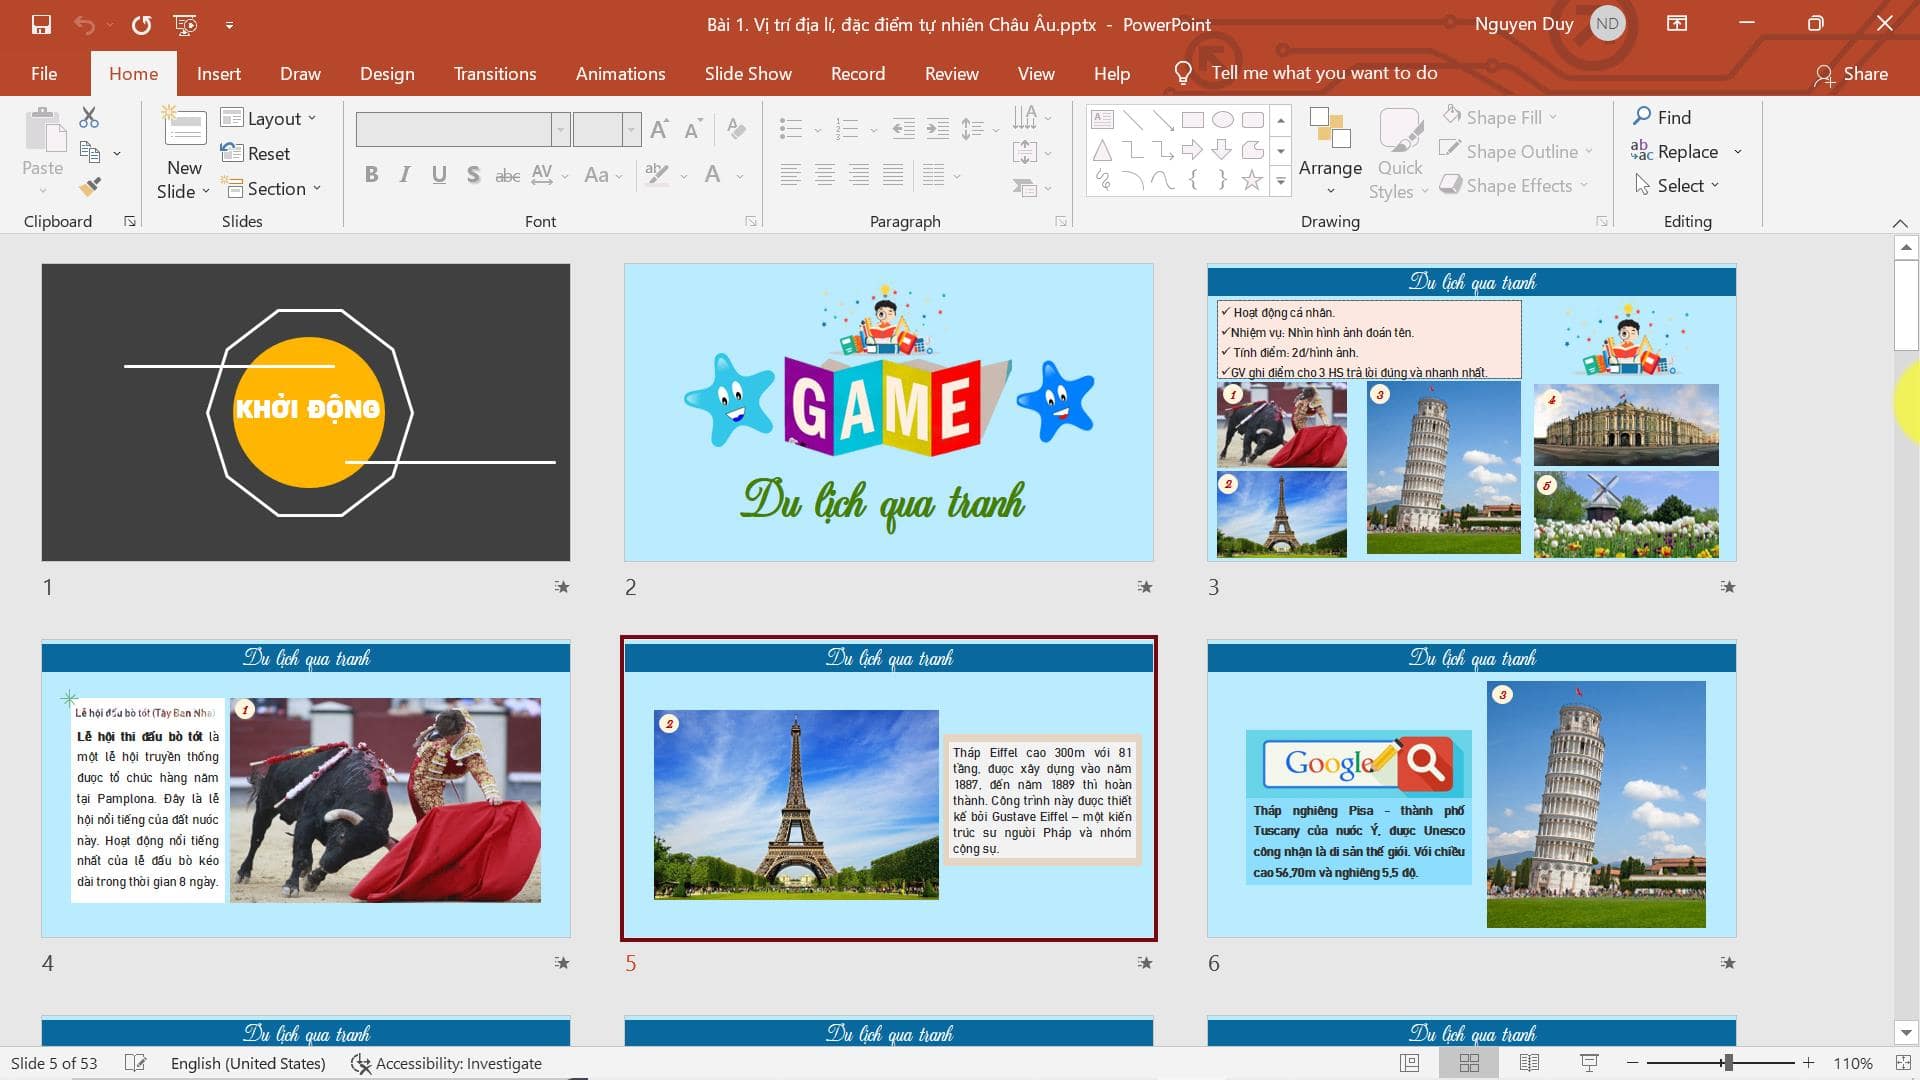The image size is (1920, 1080).
Task: Switch to Reading View icon
Action: click(x=1529, y=1063)
